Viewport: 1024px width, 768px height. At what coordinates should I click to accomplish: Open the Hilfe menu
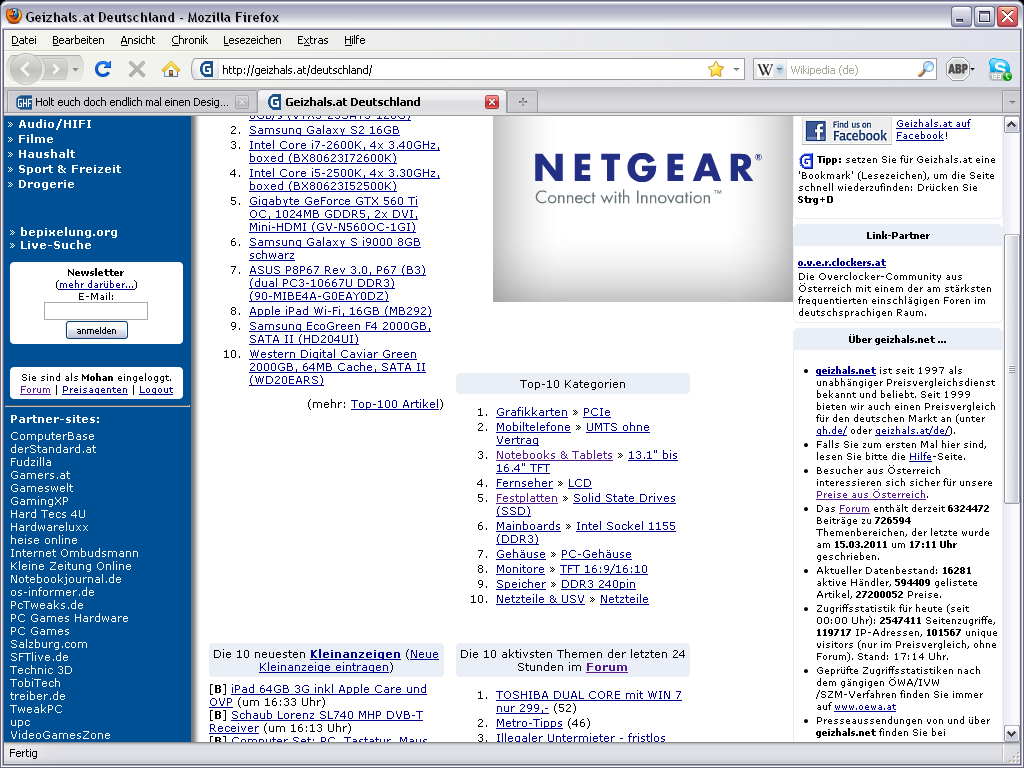click(355, 40)
